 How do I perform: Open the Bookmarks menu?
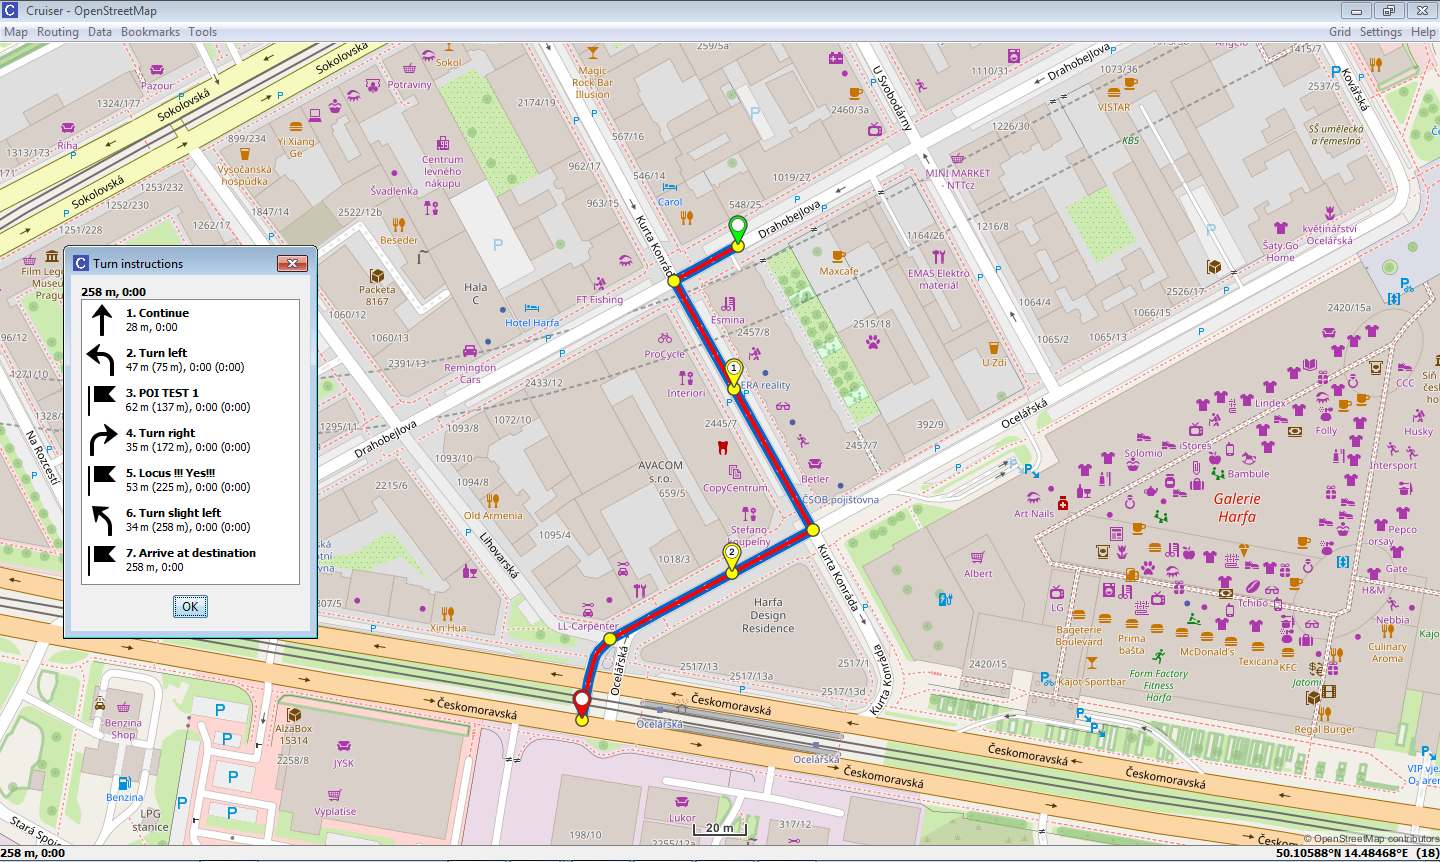[x=150, y=32]
